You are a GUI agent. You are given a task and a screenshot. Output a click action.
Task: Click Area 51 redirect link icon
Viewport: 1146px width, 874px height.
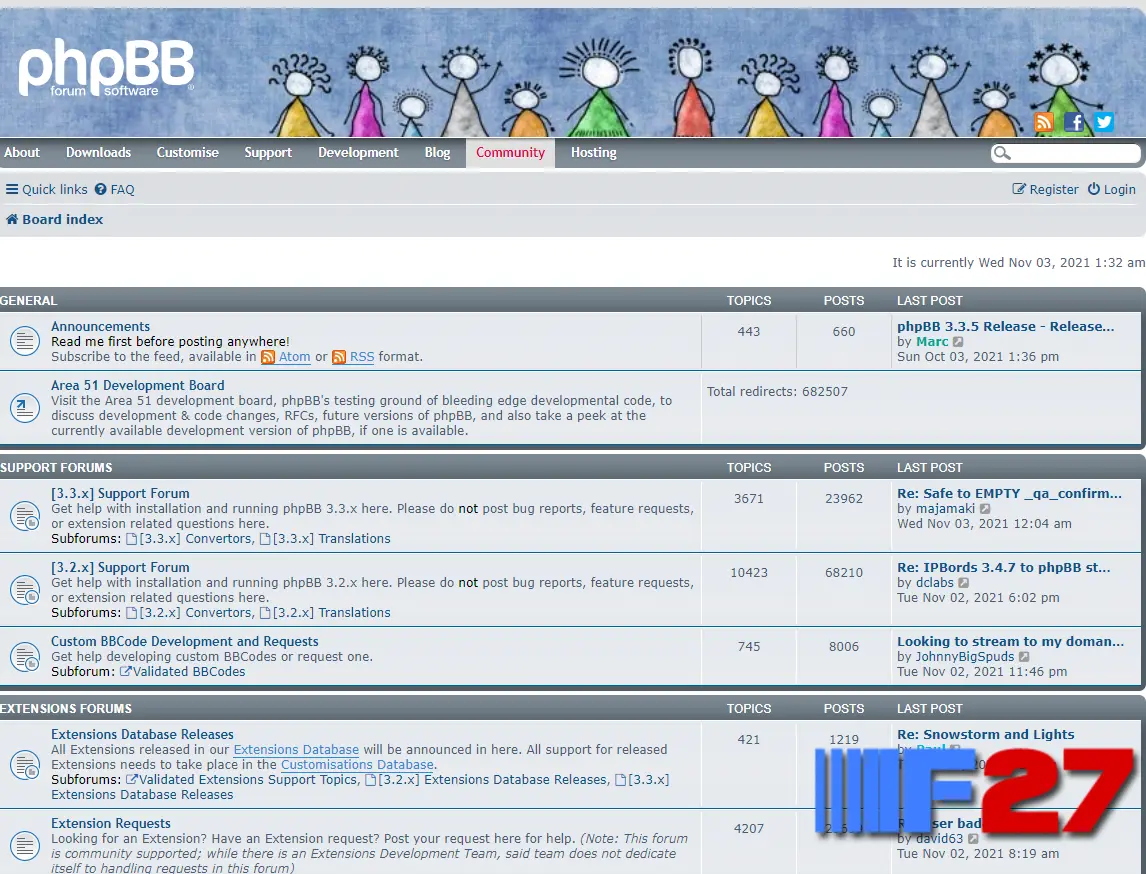[24, 407]
